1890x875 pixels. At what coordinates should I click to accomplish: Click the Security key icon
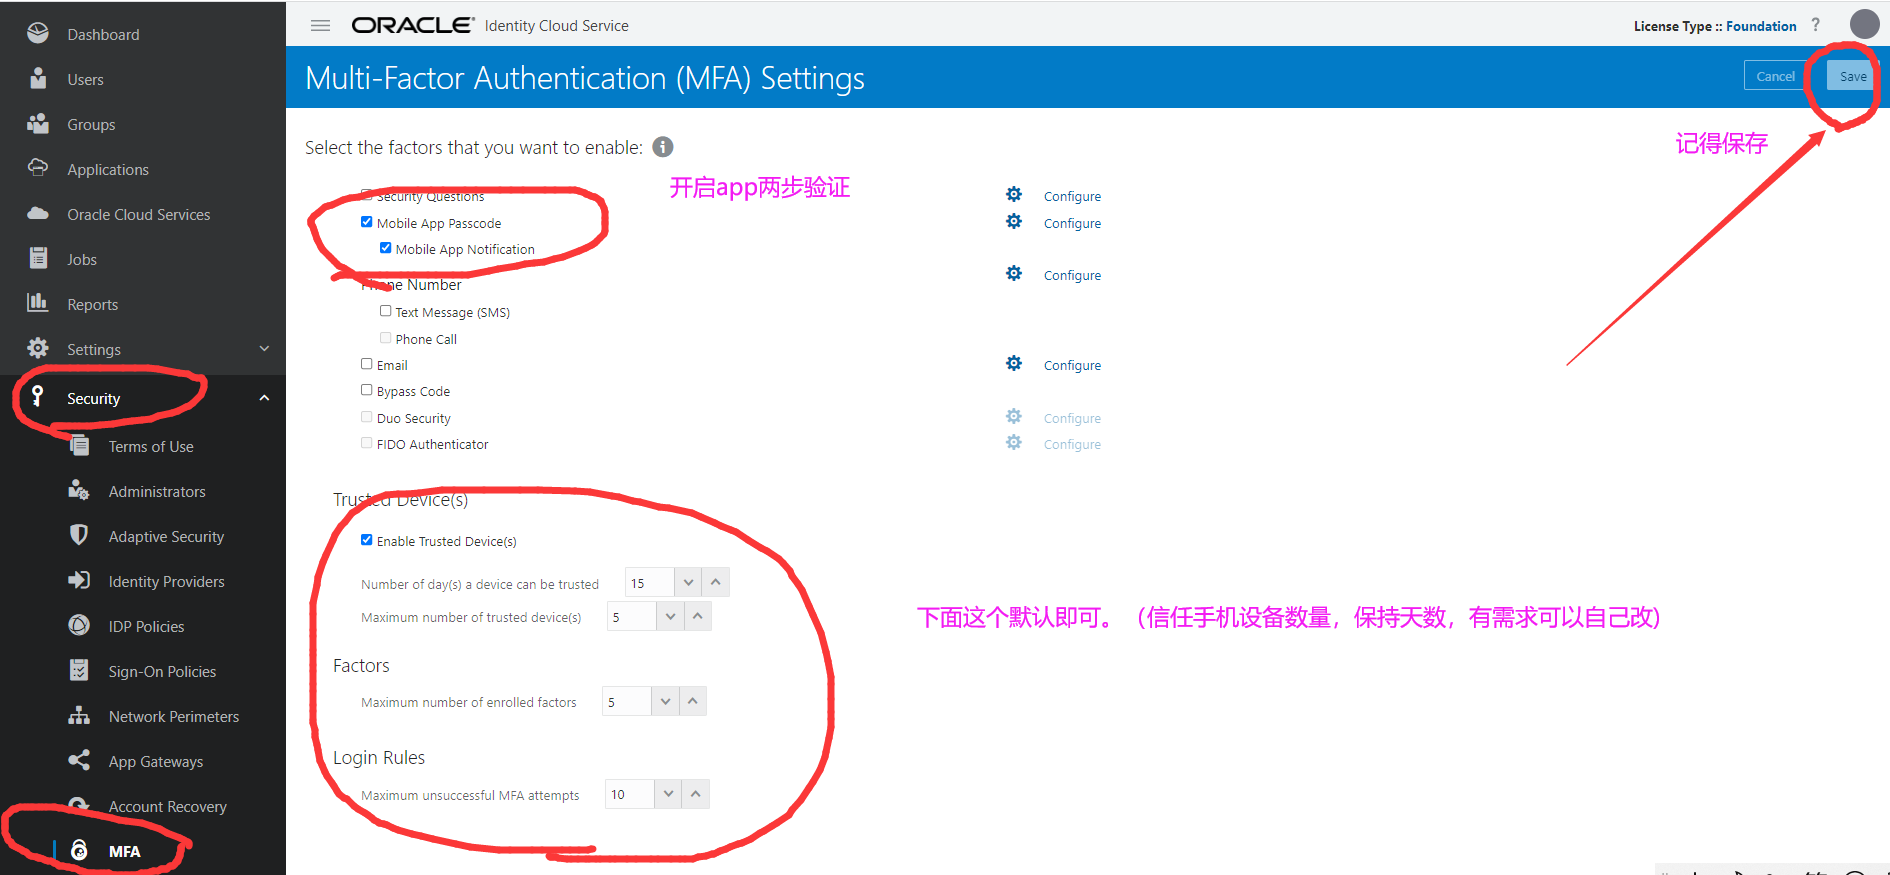pos(37,396)
